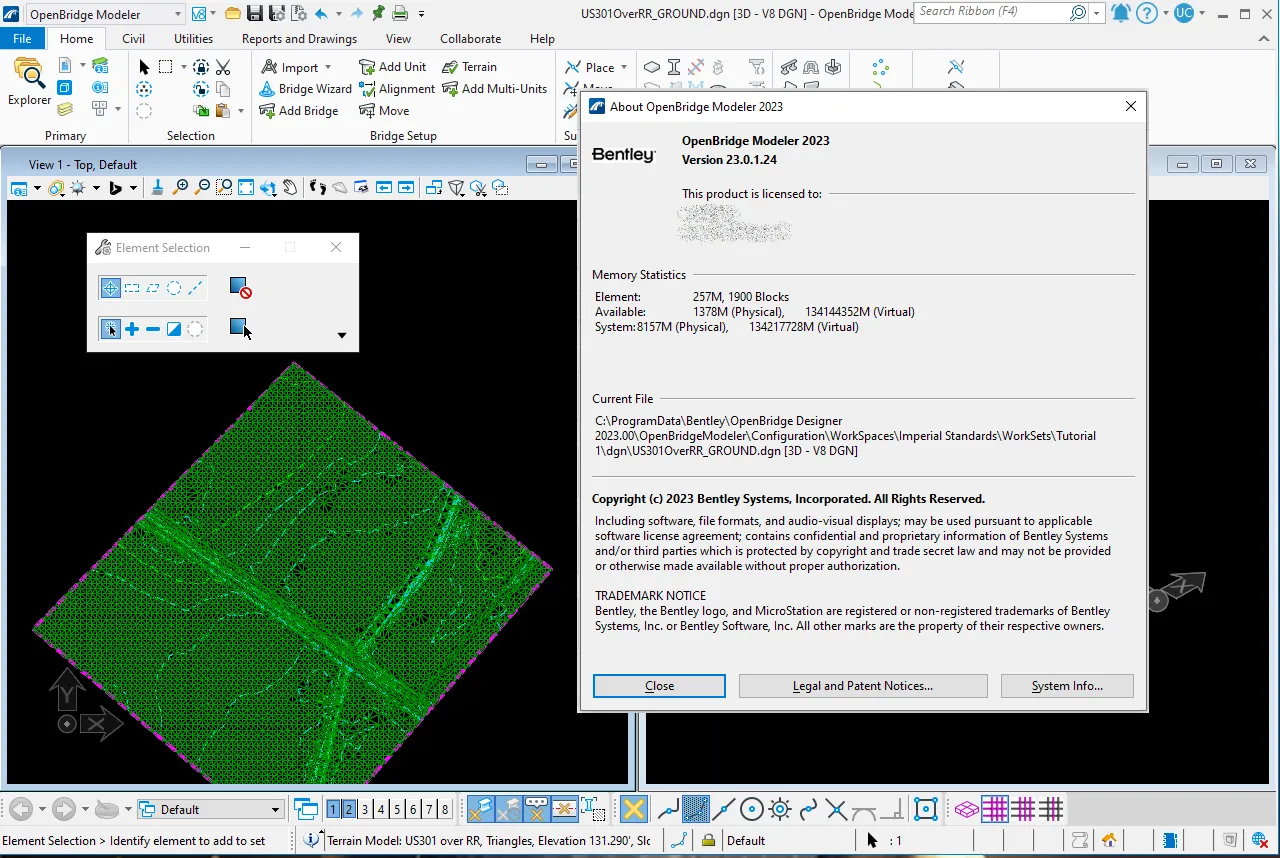
Task: Select the Walk footprints tool
Action: [x=318, y=187]
